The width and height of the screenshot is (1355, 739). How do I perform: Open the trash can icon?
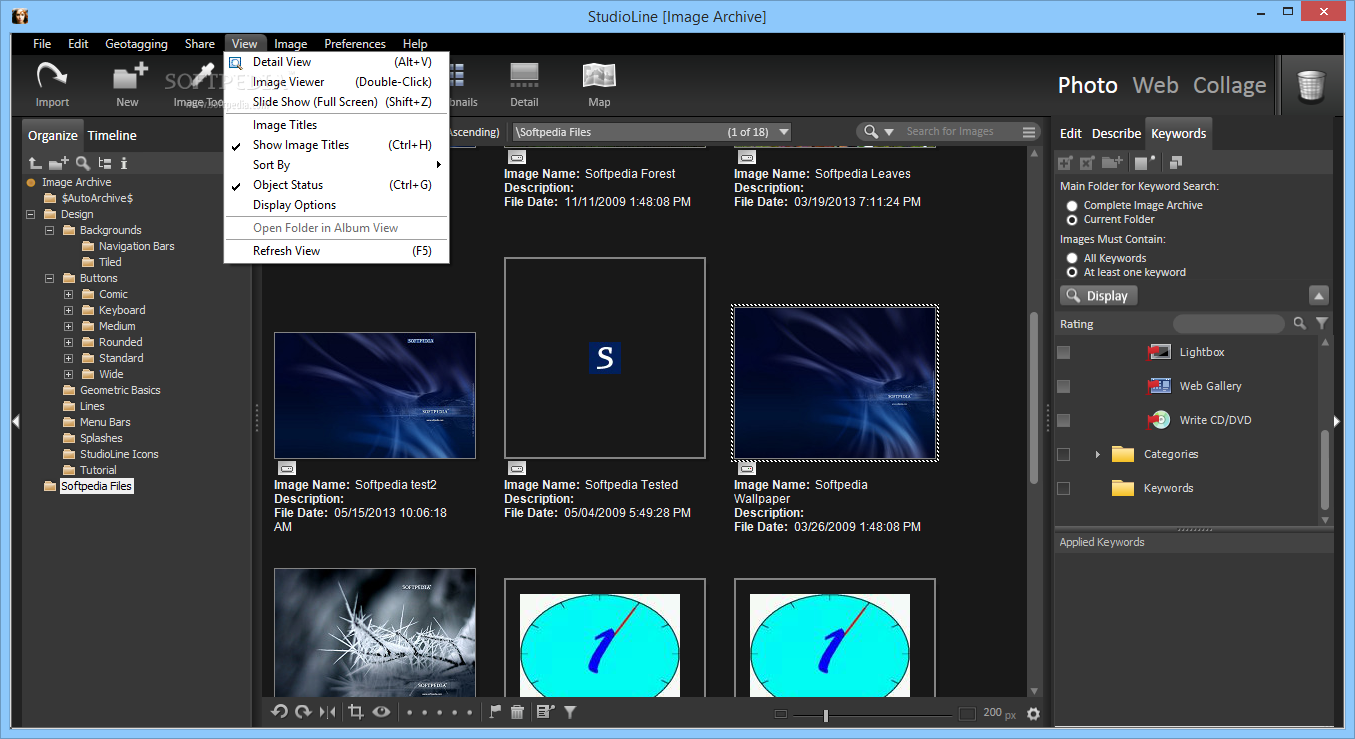click(1311, 86)
